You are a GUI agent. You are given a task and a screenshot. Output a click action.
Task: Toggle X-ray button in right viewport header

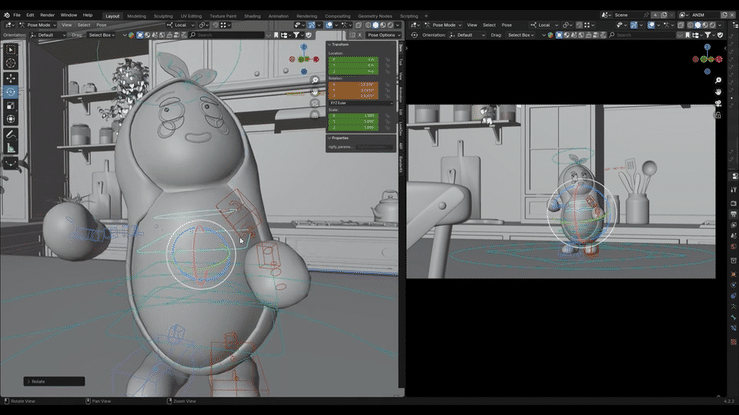tap(681, 25)
